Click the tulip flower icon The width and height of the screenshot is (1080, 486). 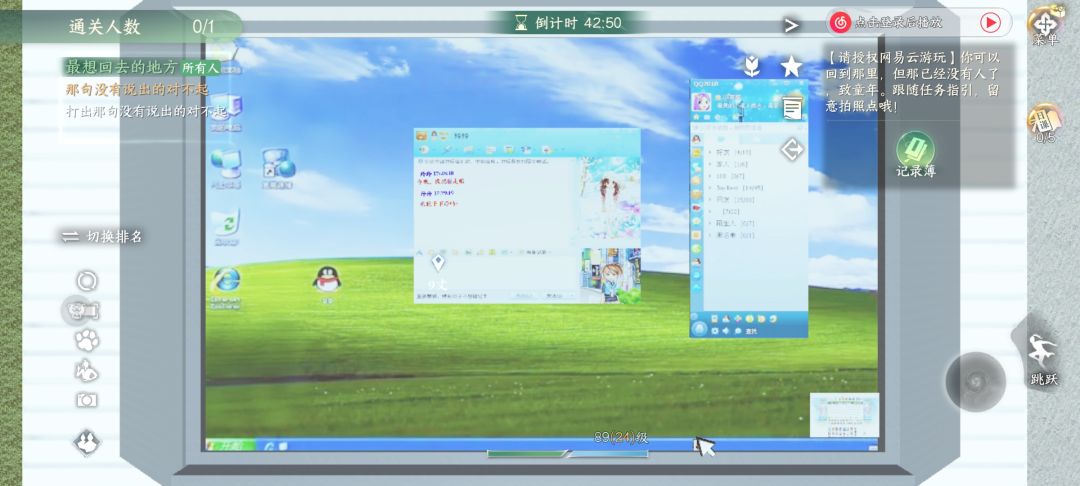pos(751,67)
